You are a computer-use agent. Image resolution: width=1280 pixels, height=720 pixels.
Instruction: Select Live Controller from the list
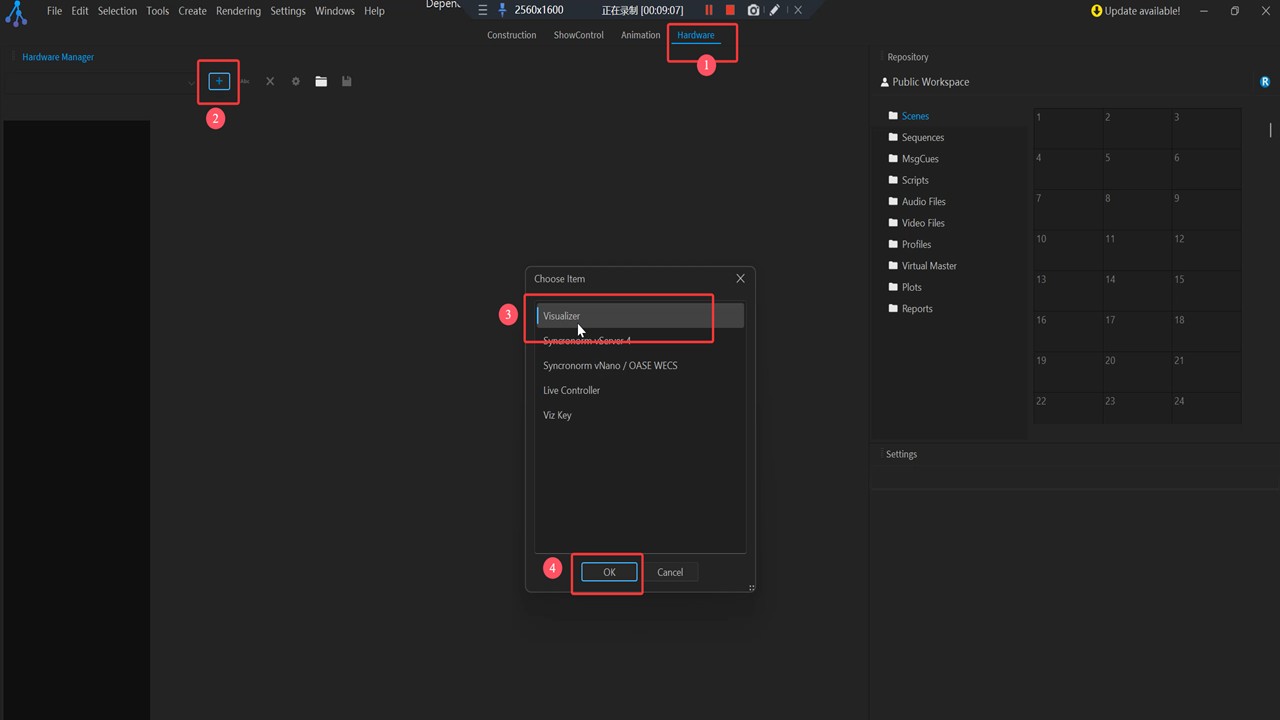pyautogui.click(x=572, y=390)
